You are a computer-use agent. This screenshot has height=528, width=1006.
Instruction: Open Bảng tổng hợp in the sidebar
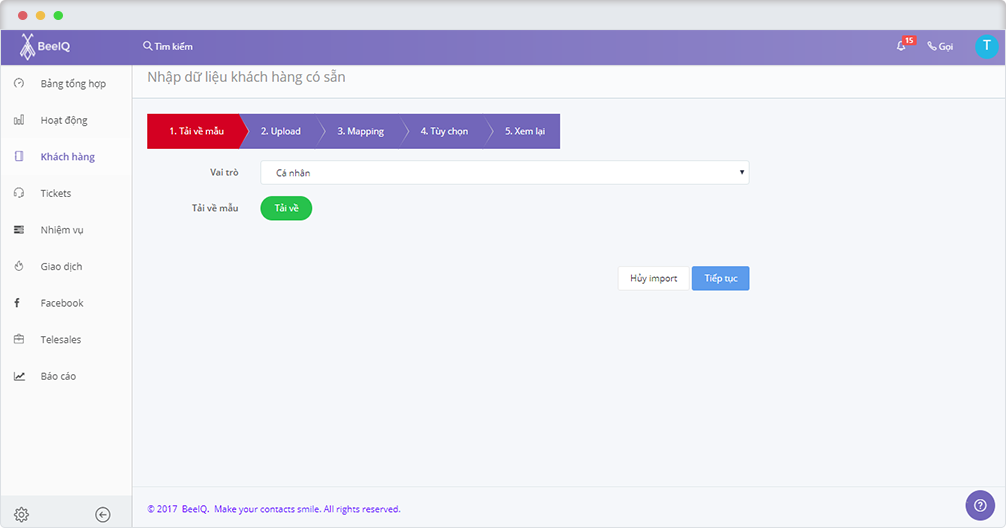pyautogui.click(x=72, y=83)
